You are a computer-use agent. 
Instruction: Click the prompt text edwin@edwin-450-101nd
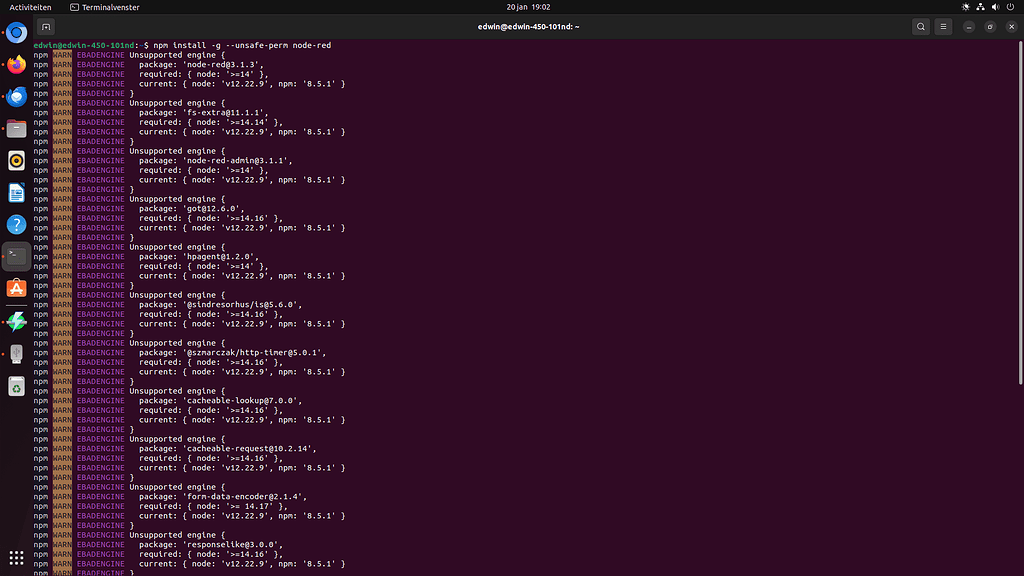click(x=84, y=45)
